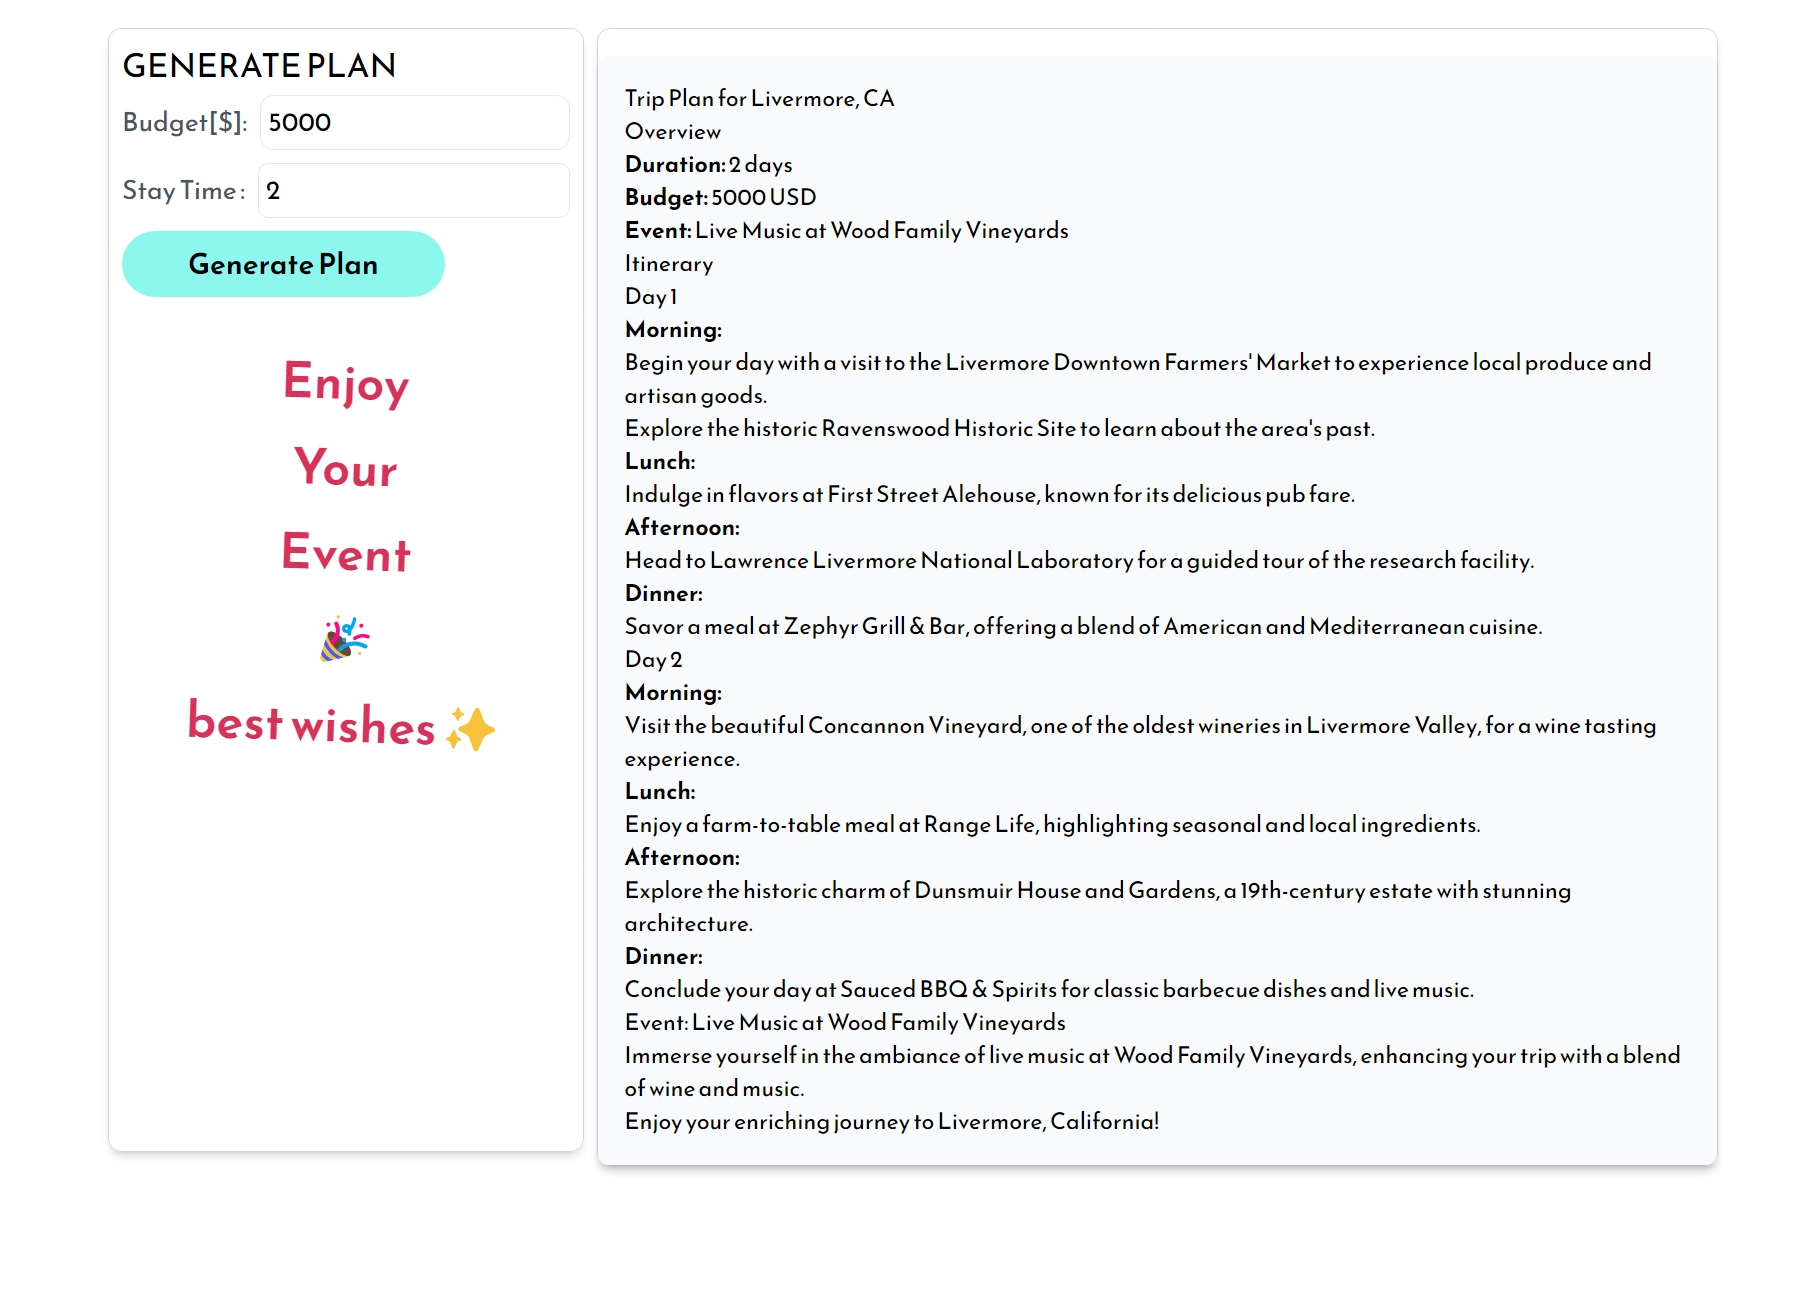
Task: Click the Enjoy your enriching journey closing line
Action: click(892, 1121)
